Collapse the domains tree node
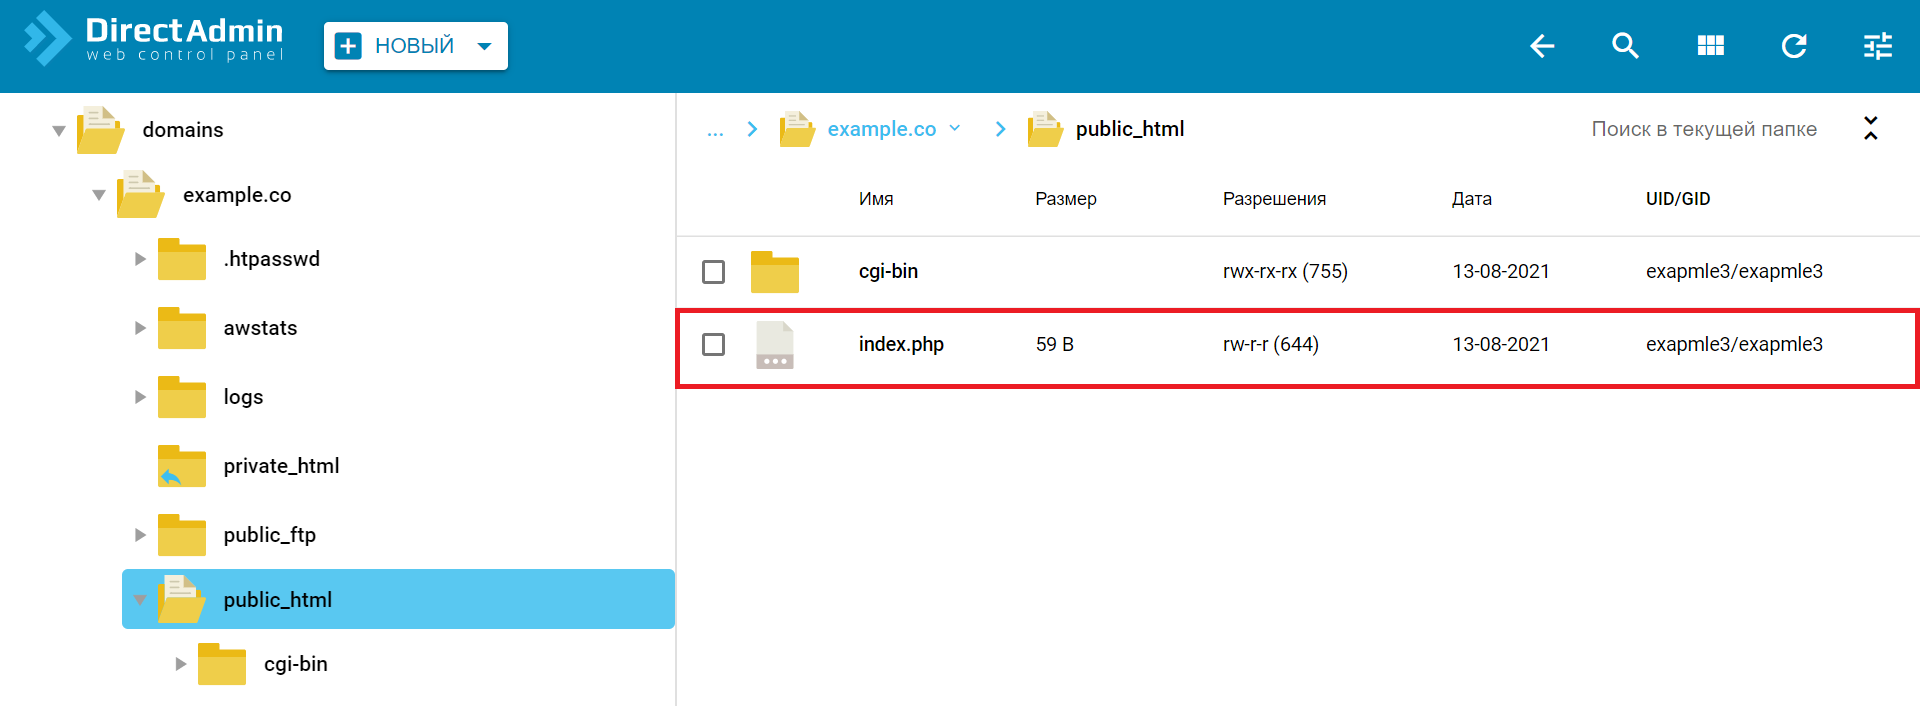The height and width of the screenshot is (706, 1920). (59, 131)
